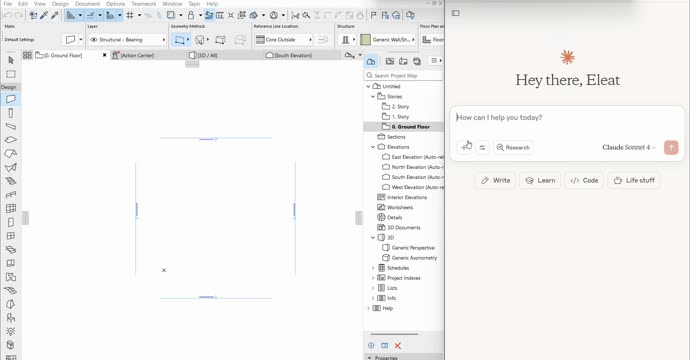Toggle the grid display icon in toolbar
The width and height of the screenshot is (690, 360).
(130, 15)
